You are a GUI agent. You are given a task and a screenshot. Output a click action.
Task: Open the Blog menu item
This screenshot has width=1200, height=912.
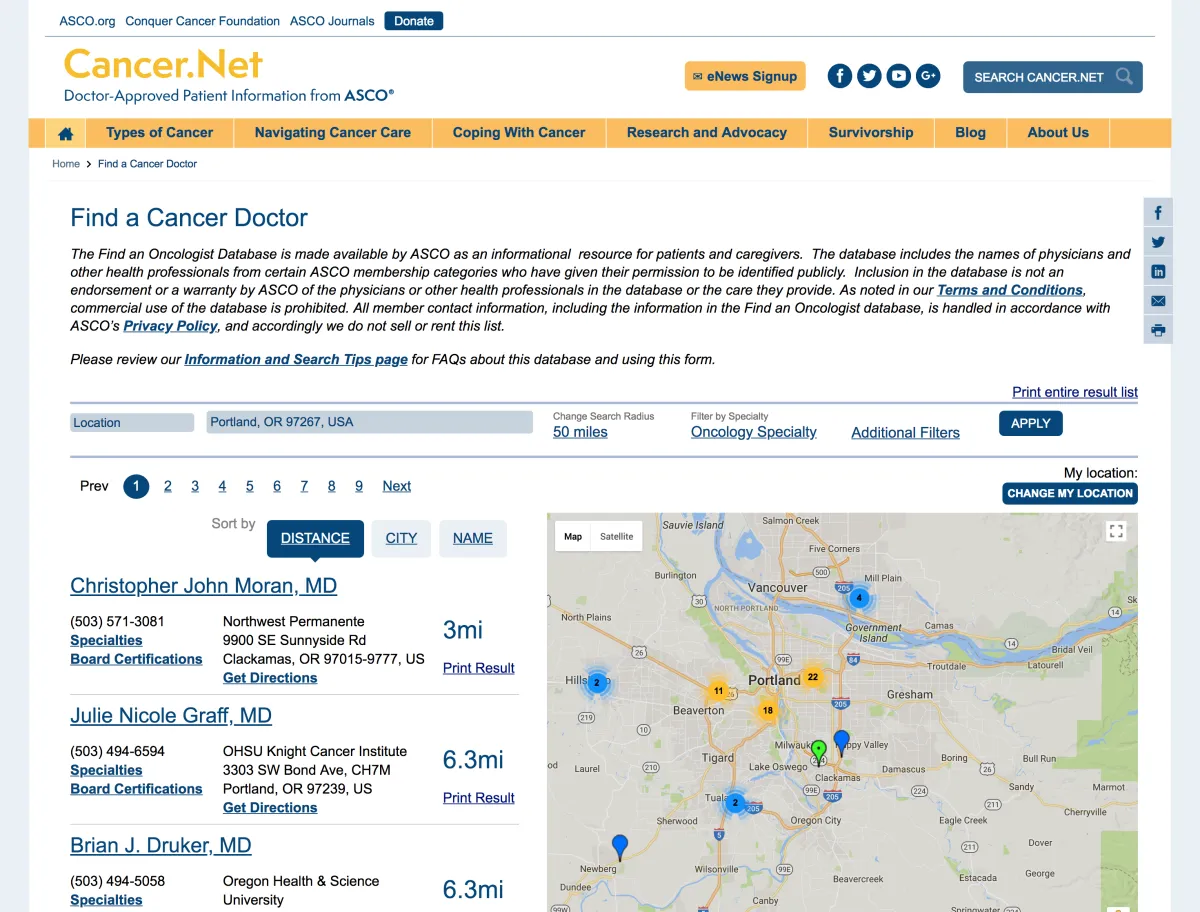(970, 133)
